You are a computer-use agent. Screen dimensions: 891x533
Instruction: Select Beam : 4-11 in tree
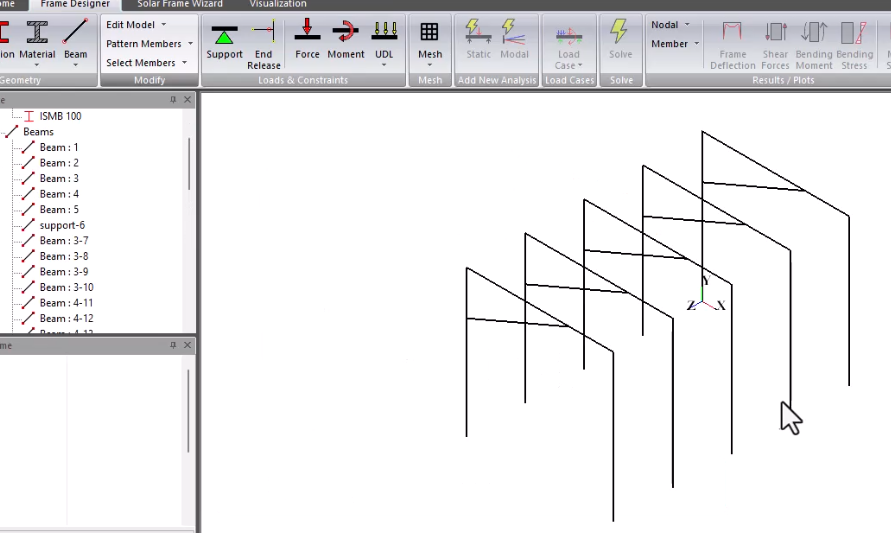coord(66,303)
